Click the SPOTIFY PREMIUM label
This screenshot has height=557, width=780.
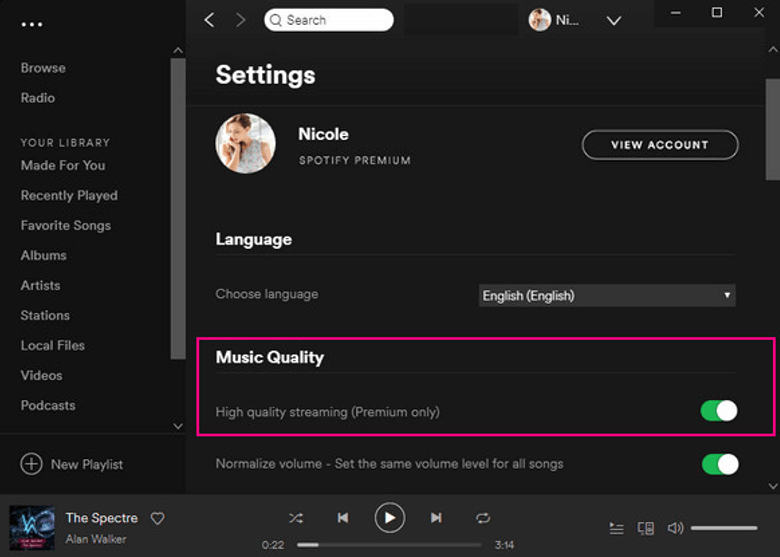(x=355, y=161)
